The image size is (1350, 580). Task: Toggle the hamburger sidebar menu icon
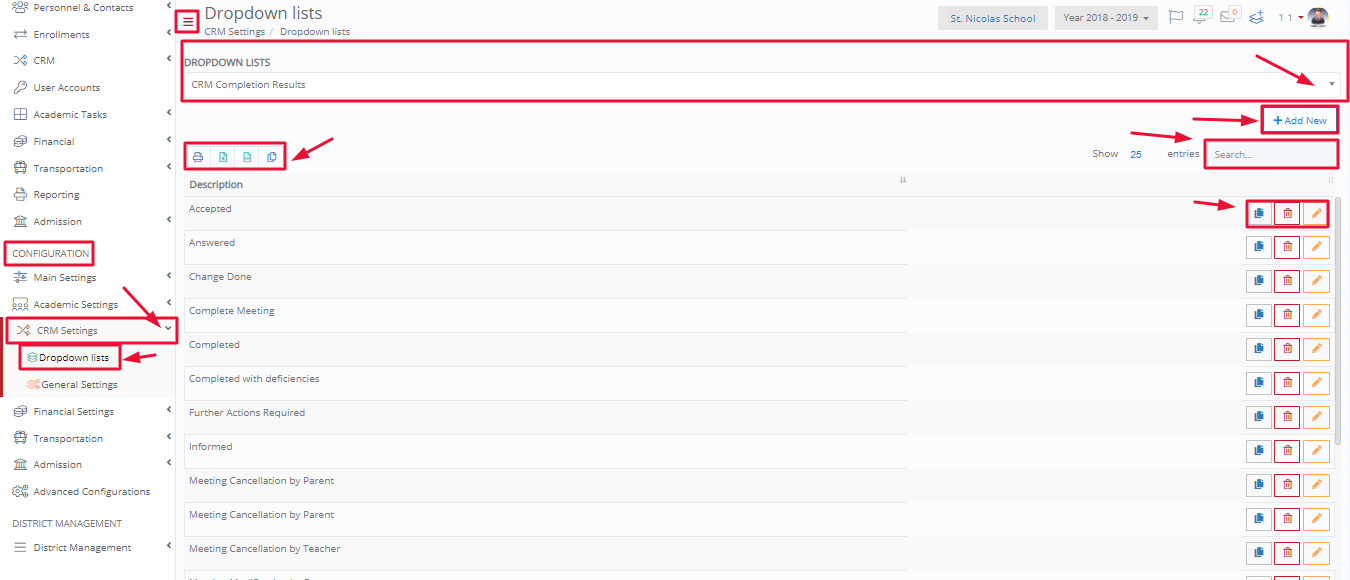coord(188,21)
